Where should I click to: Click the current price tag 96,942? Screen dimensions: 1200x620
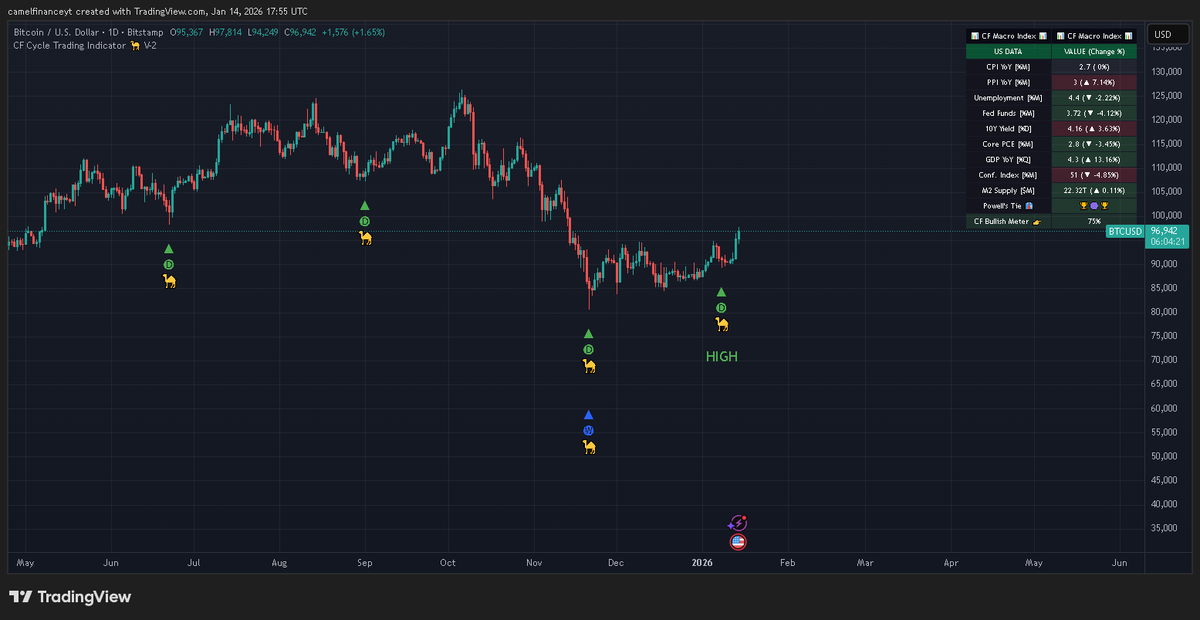click(x=1167, y=230)
